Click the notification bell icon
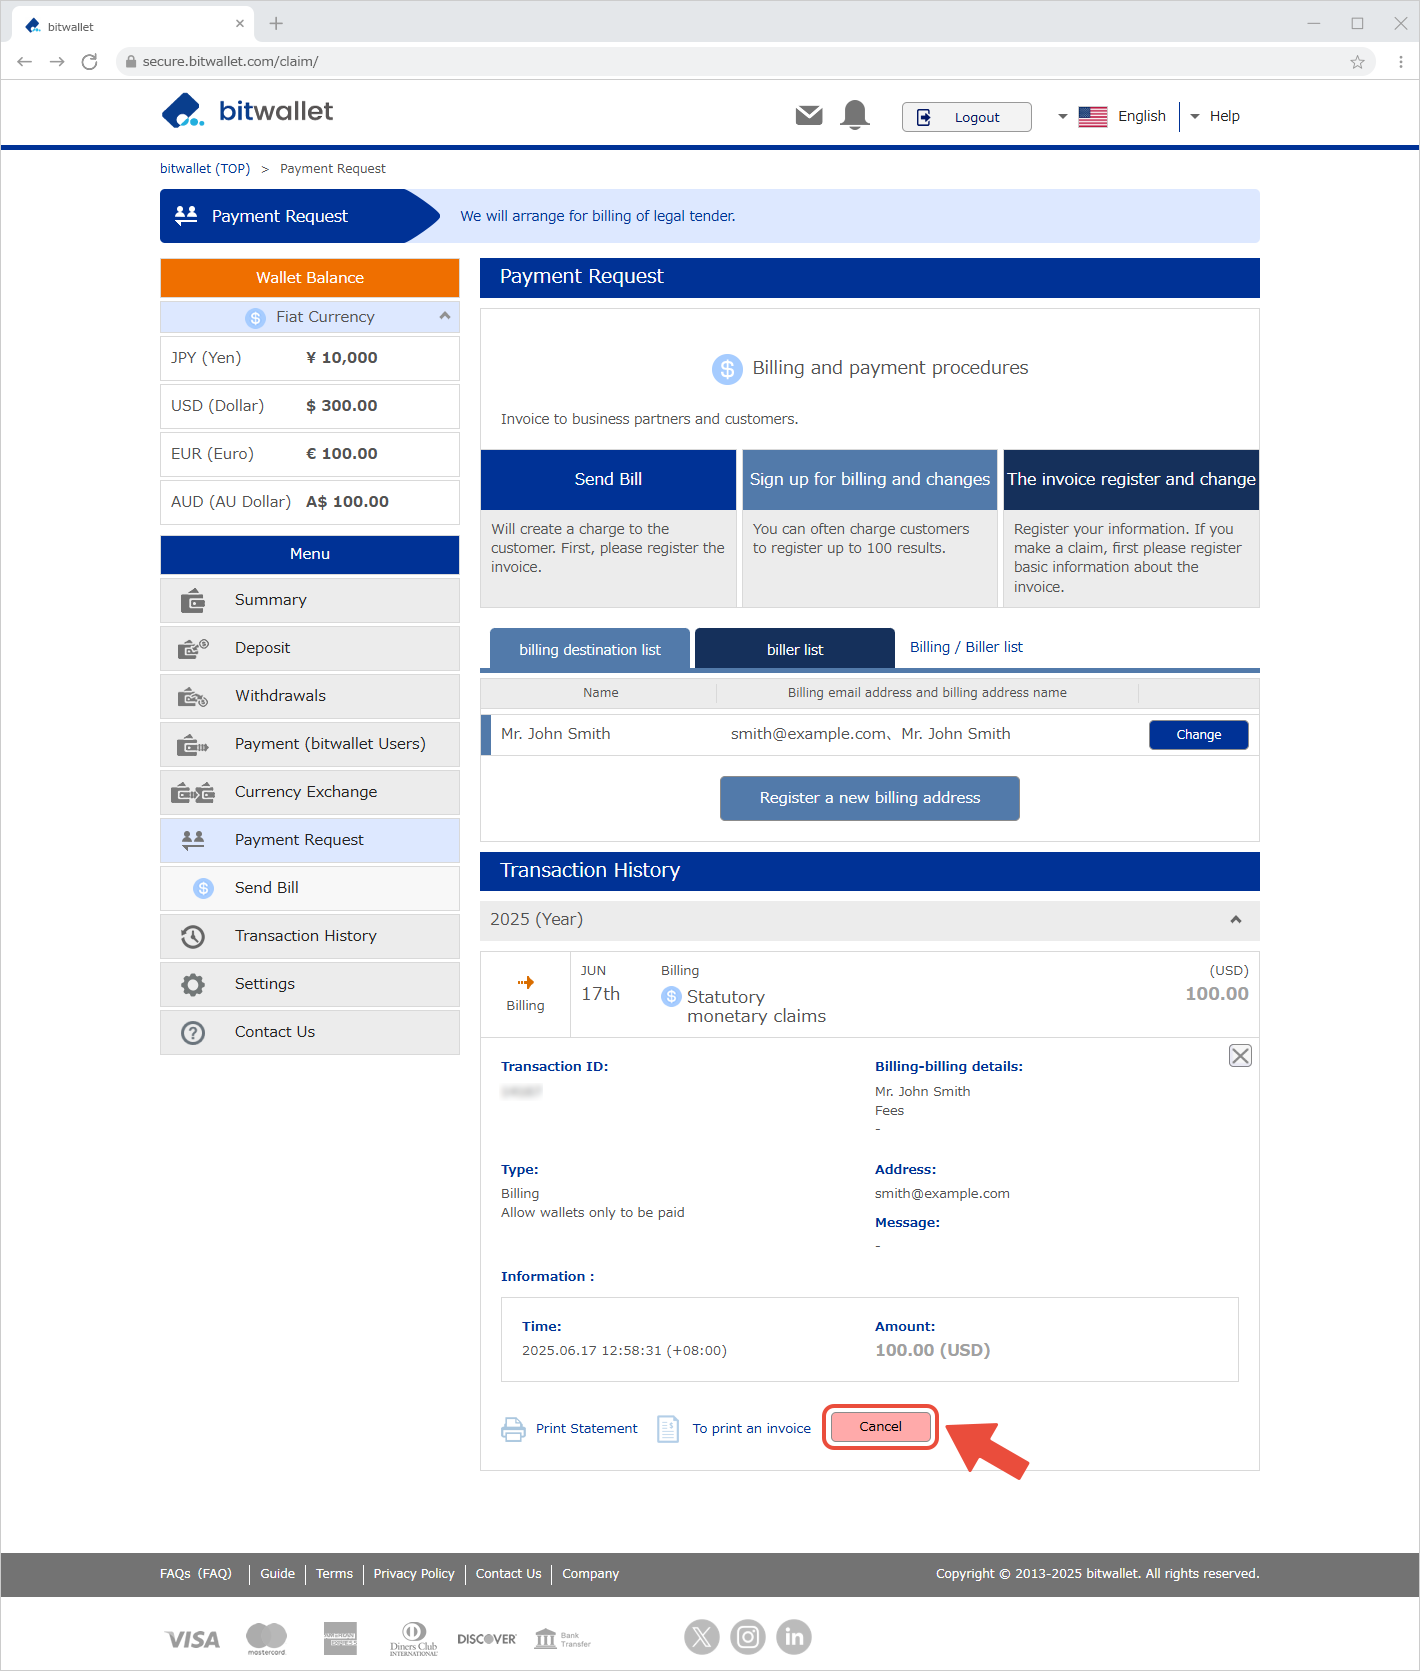This screenshot has width=1420, height=1671. tap(855, 116)
